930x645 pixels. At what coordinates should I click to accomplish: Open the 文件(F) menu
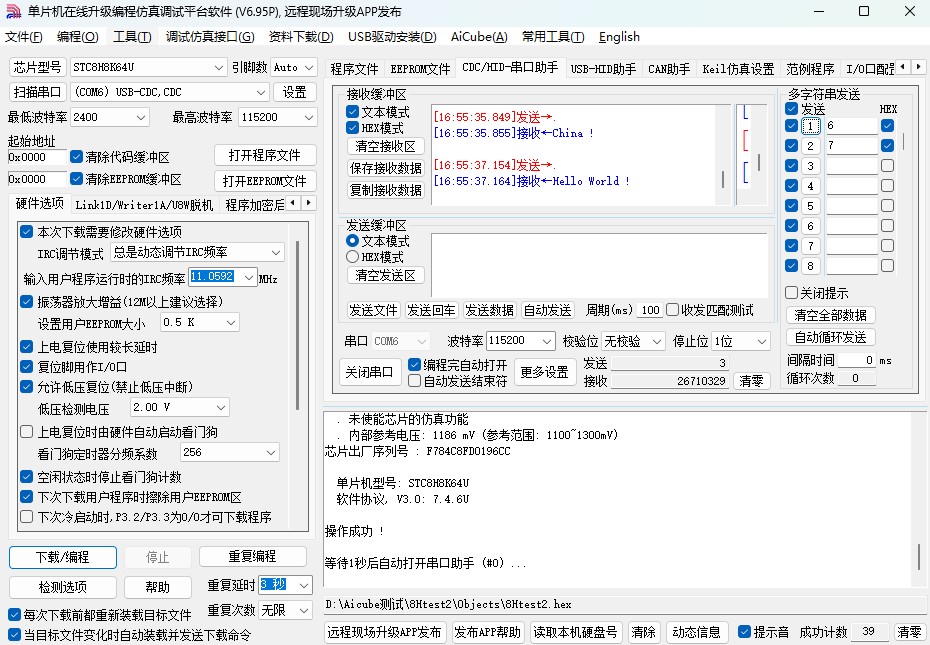pyautogui.click(x=24, y=37)
